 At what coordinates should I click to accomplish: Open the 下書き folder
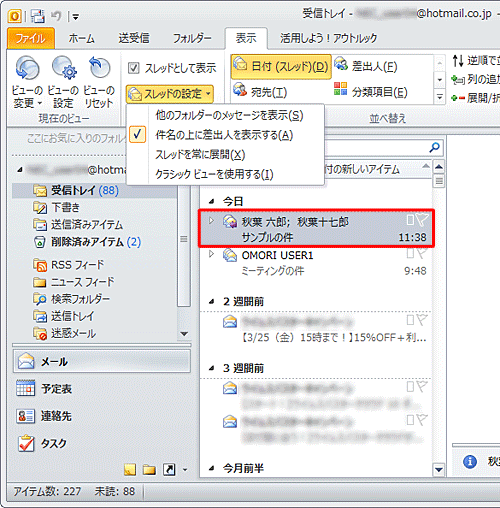click(x=66, y=207)
